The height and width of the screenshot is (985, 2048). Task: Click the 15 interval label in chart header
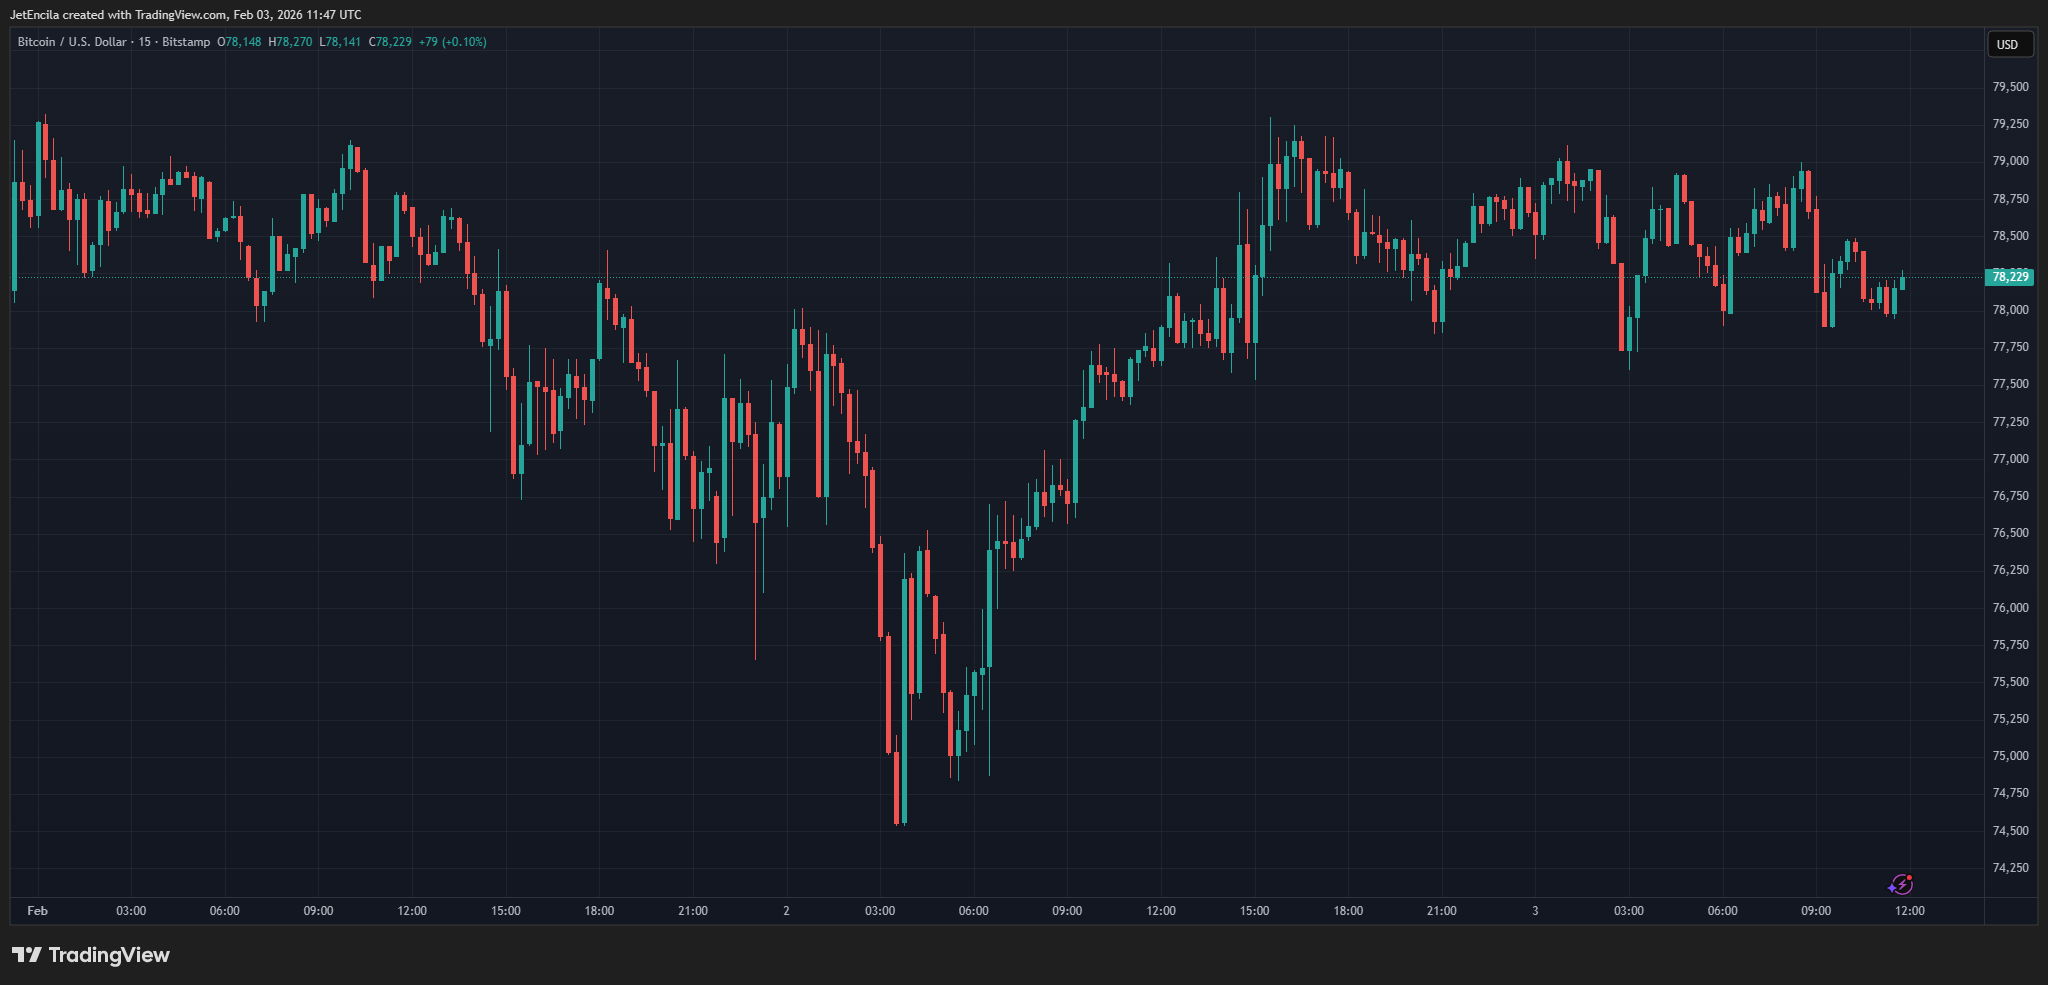(145, 42)
